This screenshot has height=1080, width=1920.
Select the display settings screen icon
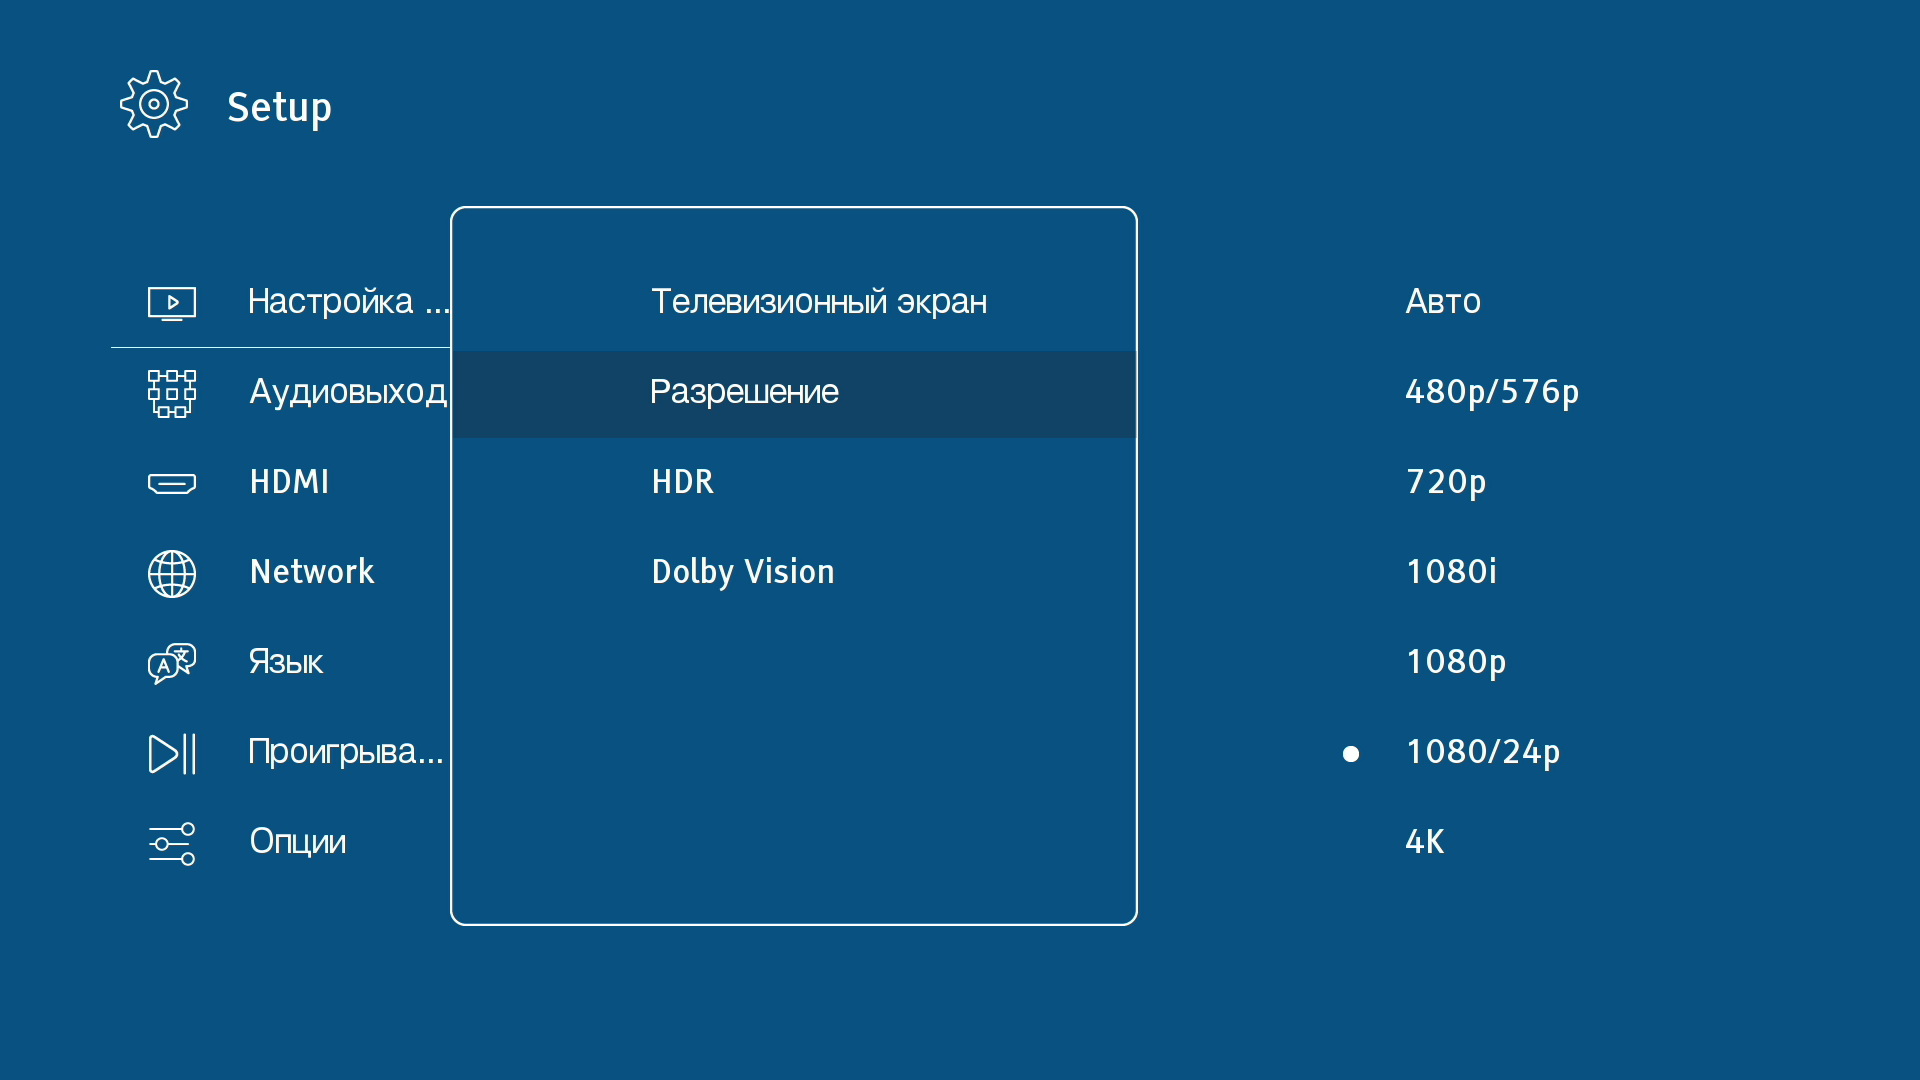pos(172,302)
